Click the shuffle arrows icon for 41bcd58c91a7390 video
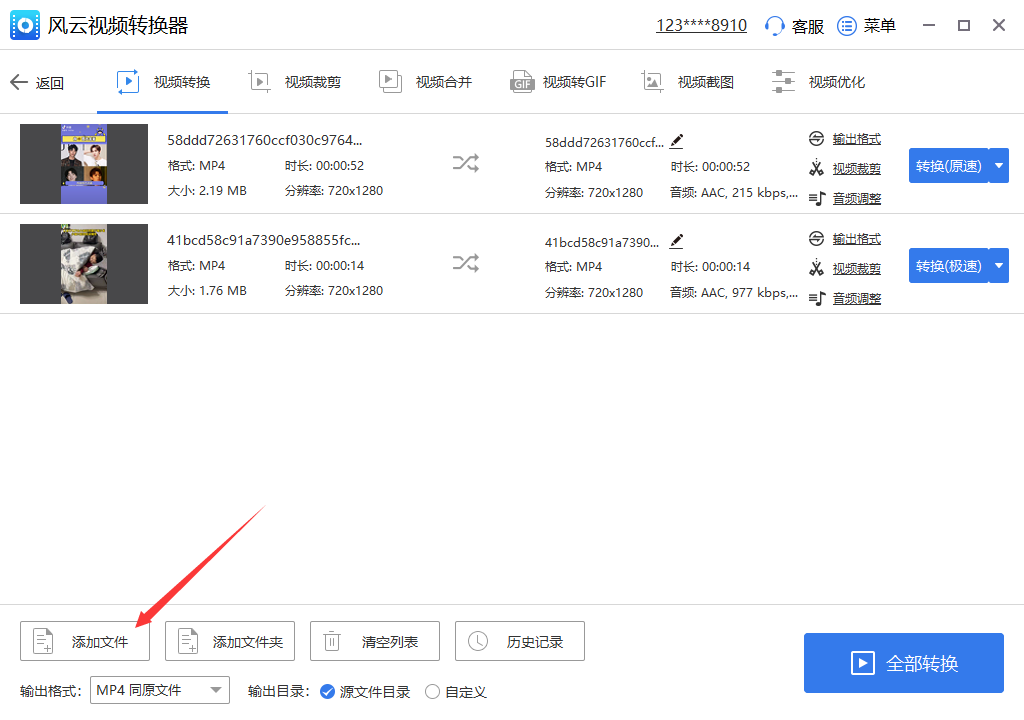 [466, 263]
